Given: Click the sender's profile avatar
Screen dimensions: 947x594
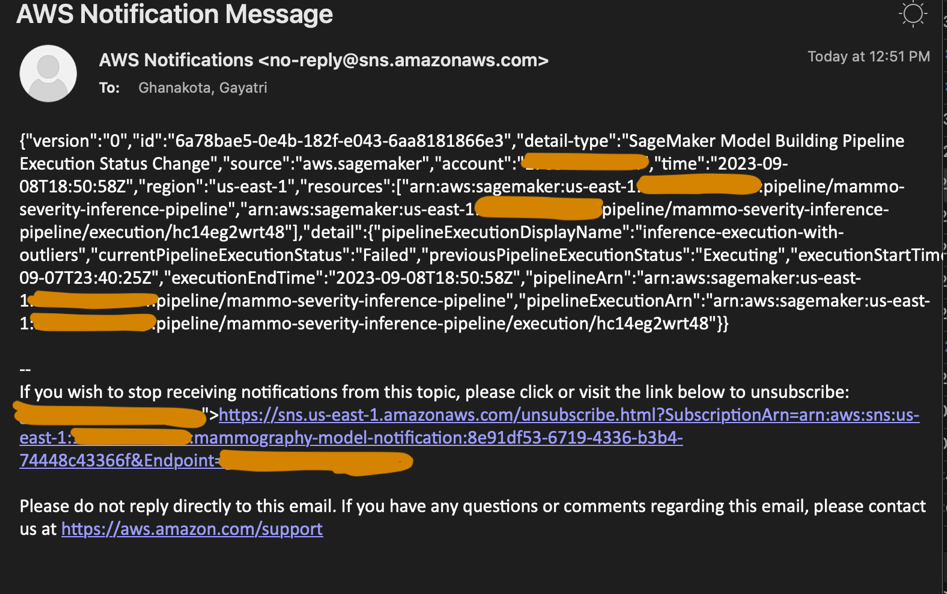Looking at the screenshot, I should tap(48, 73).
